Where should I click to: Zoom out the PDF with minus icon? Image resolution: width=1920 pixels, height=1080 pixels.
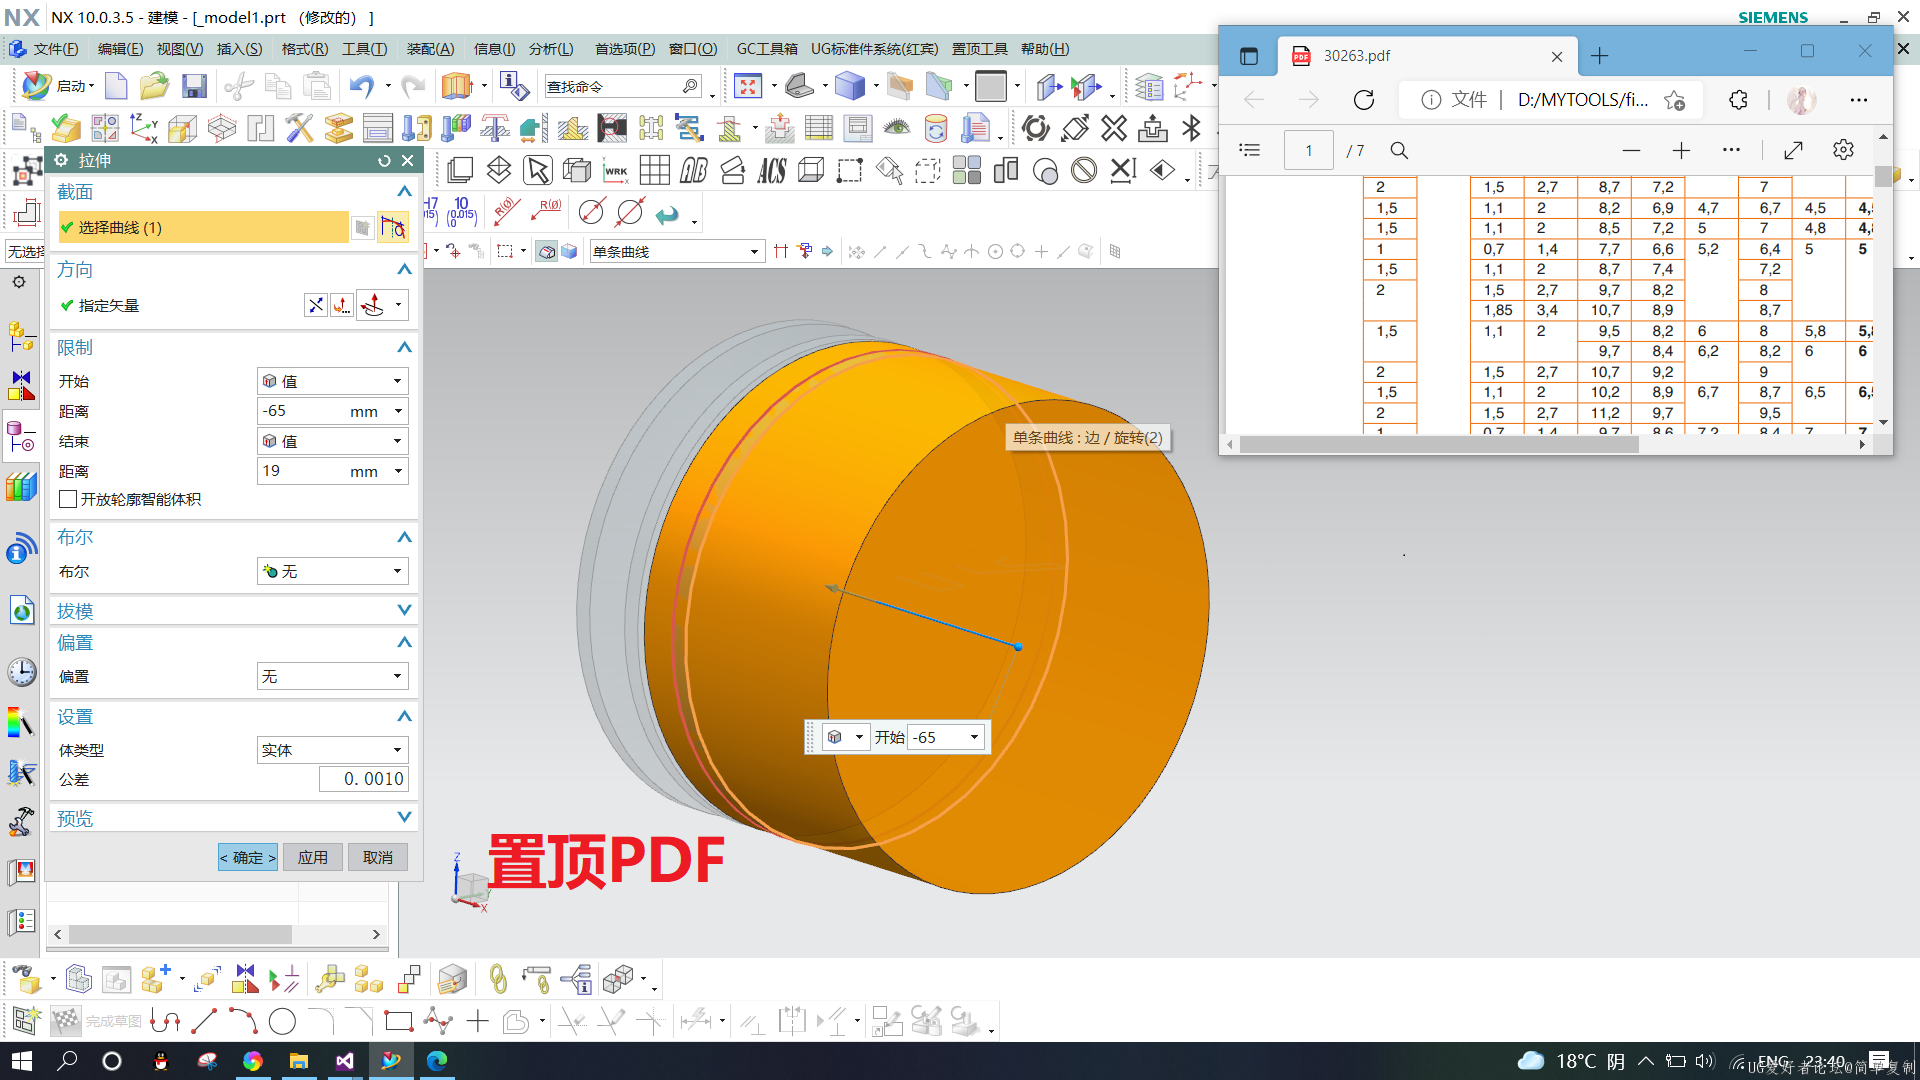[x=1631, y=150]
